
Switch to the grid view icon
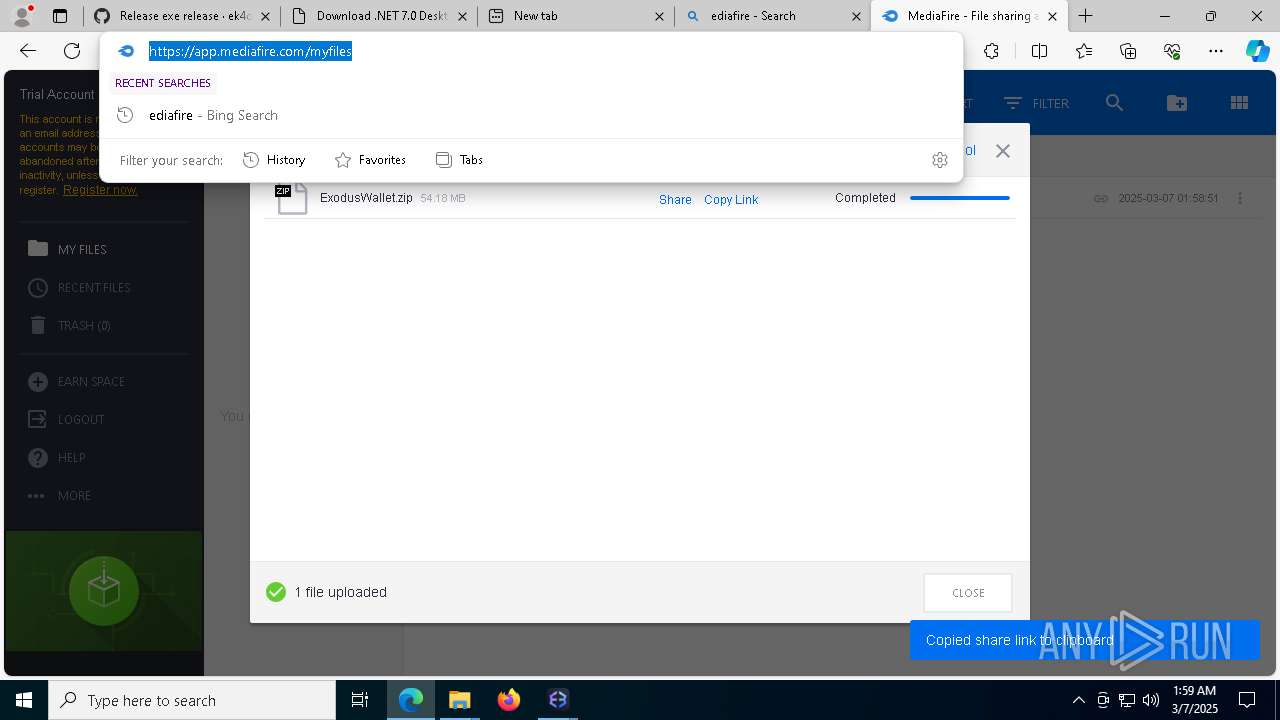point(1239,103)
